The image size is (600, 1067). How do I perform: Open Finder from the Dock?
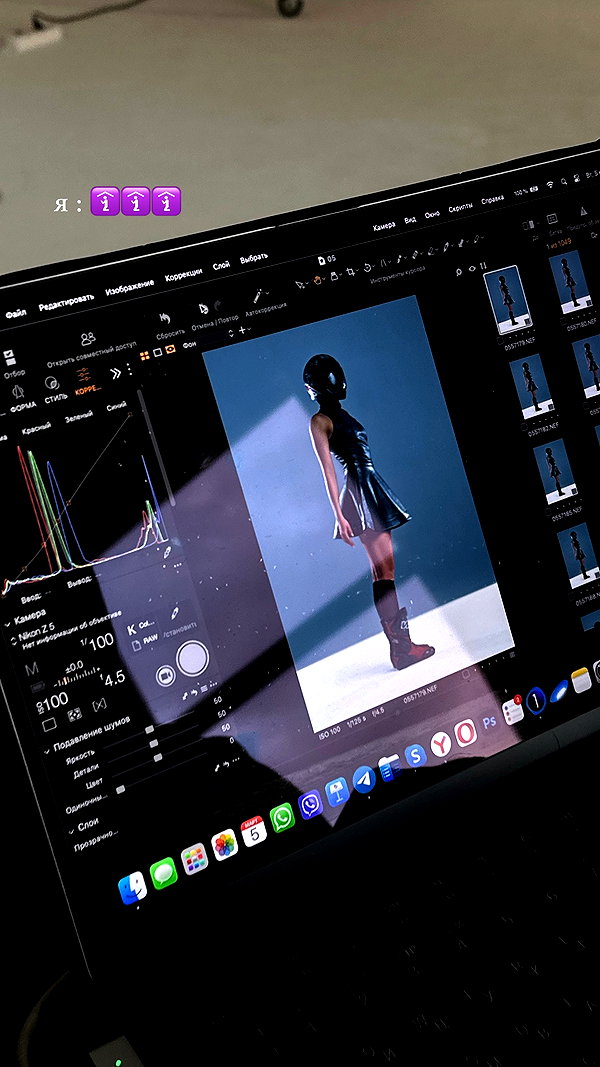coord(132,888)
